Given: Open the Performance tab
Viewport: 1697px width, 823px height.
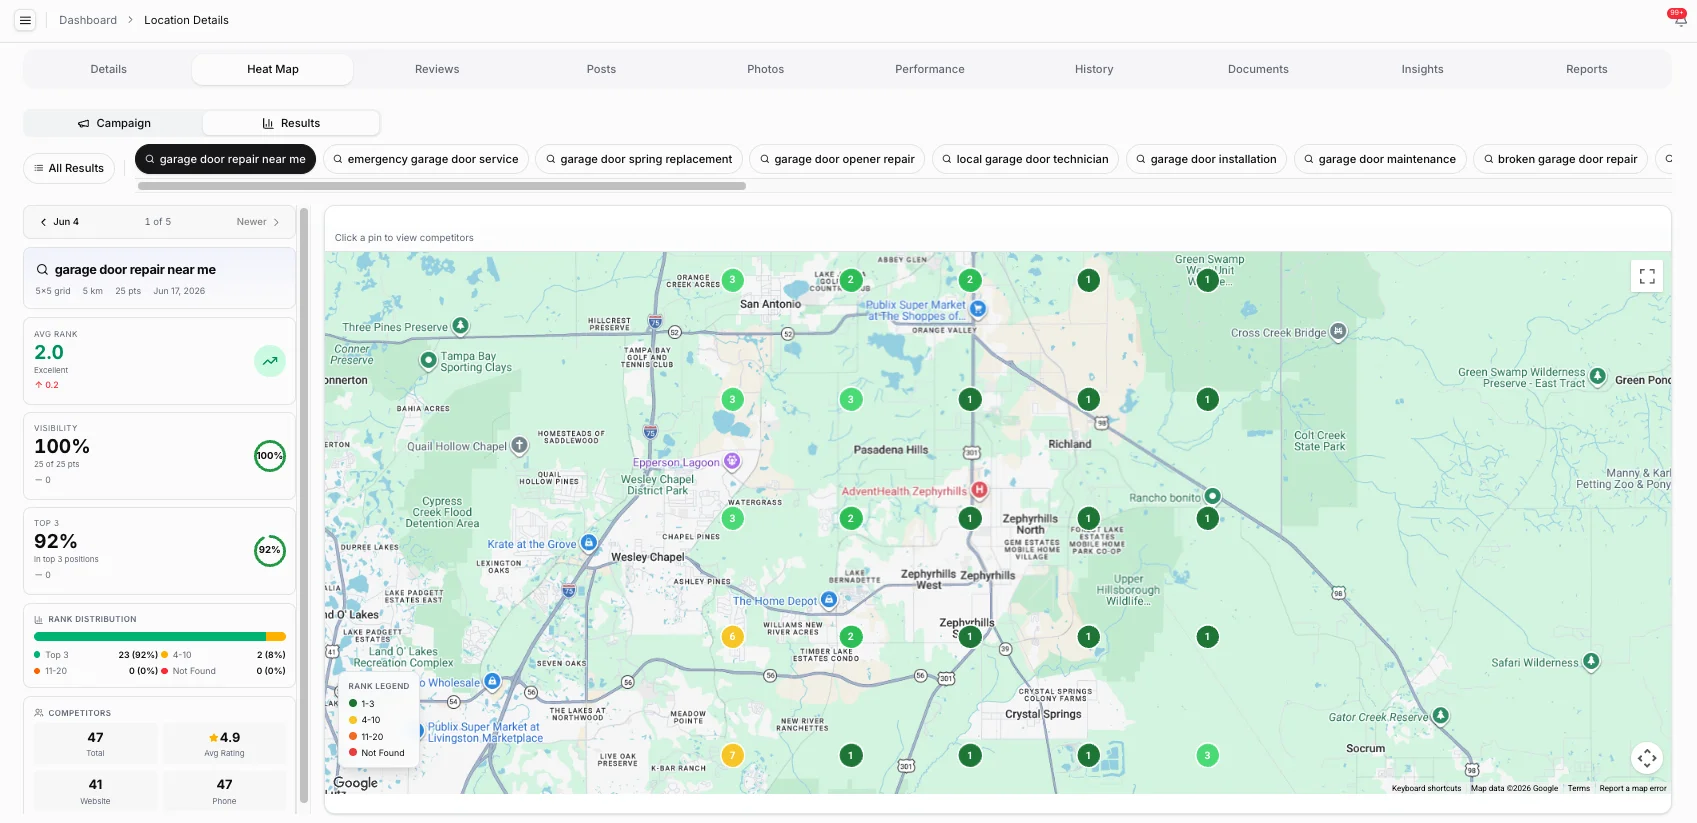Looking at the screenshot, I should pos(930,69).
